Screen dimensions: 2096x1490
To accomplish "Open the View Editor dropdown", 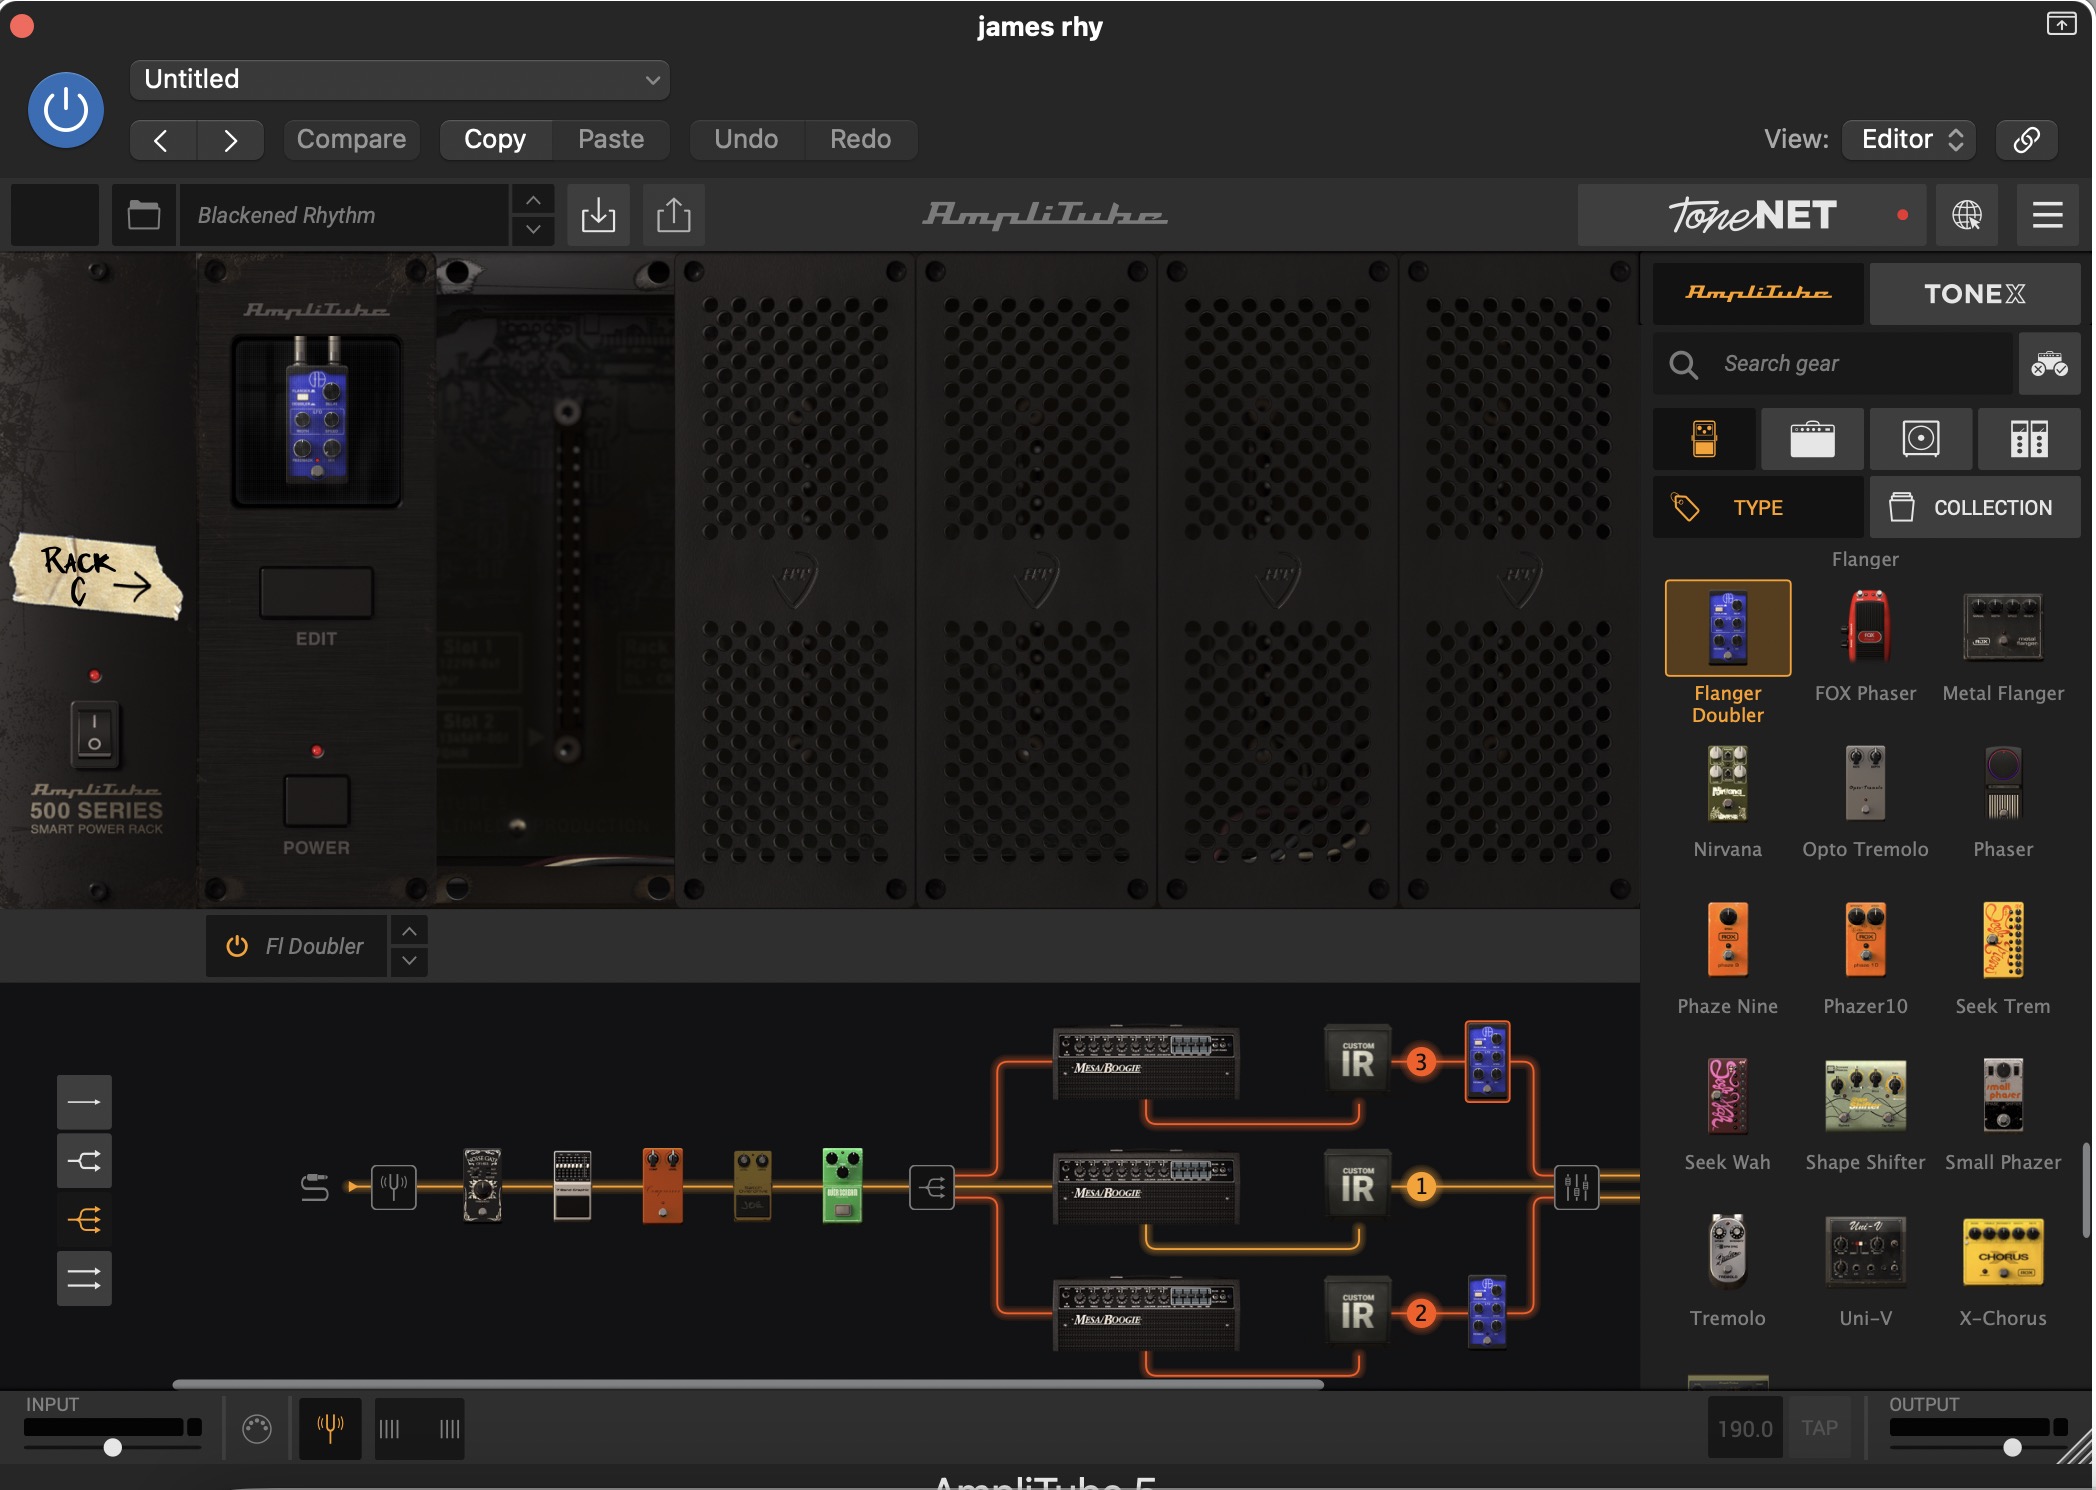I will point(1909,139).
